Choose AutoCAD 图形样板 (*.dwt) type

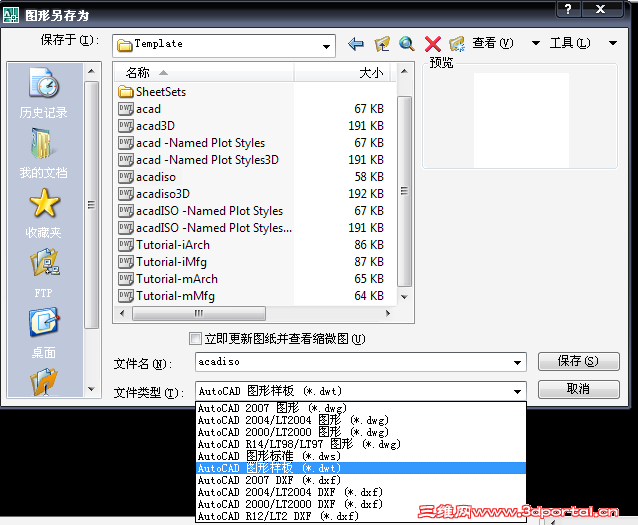pos(361,468)
